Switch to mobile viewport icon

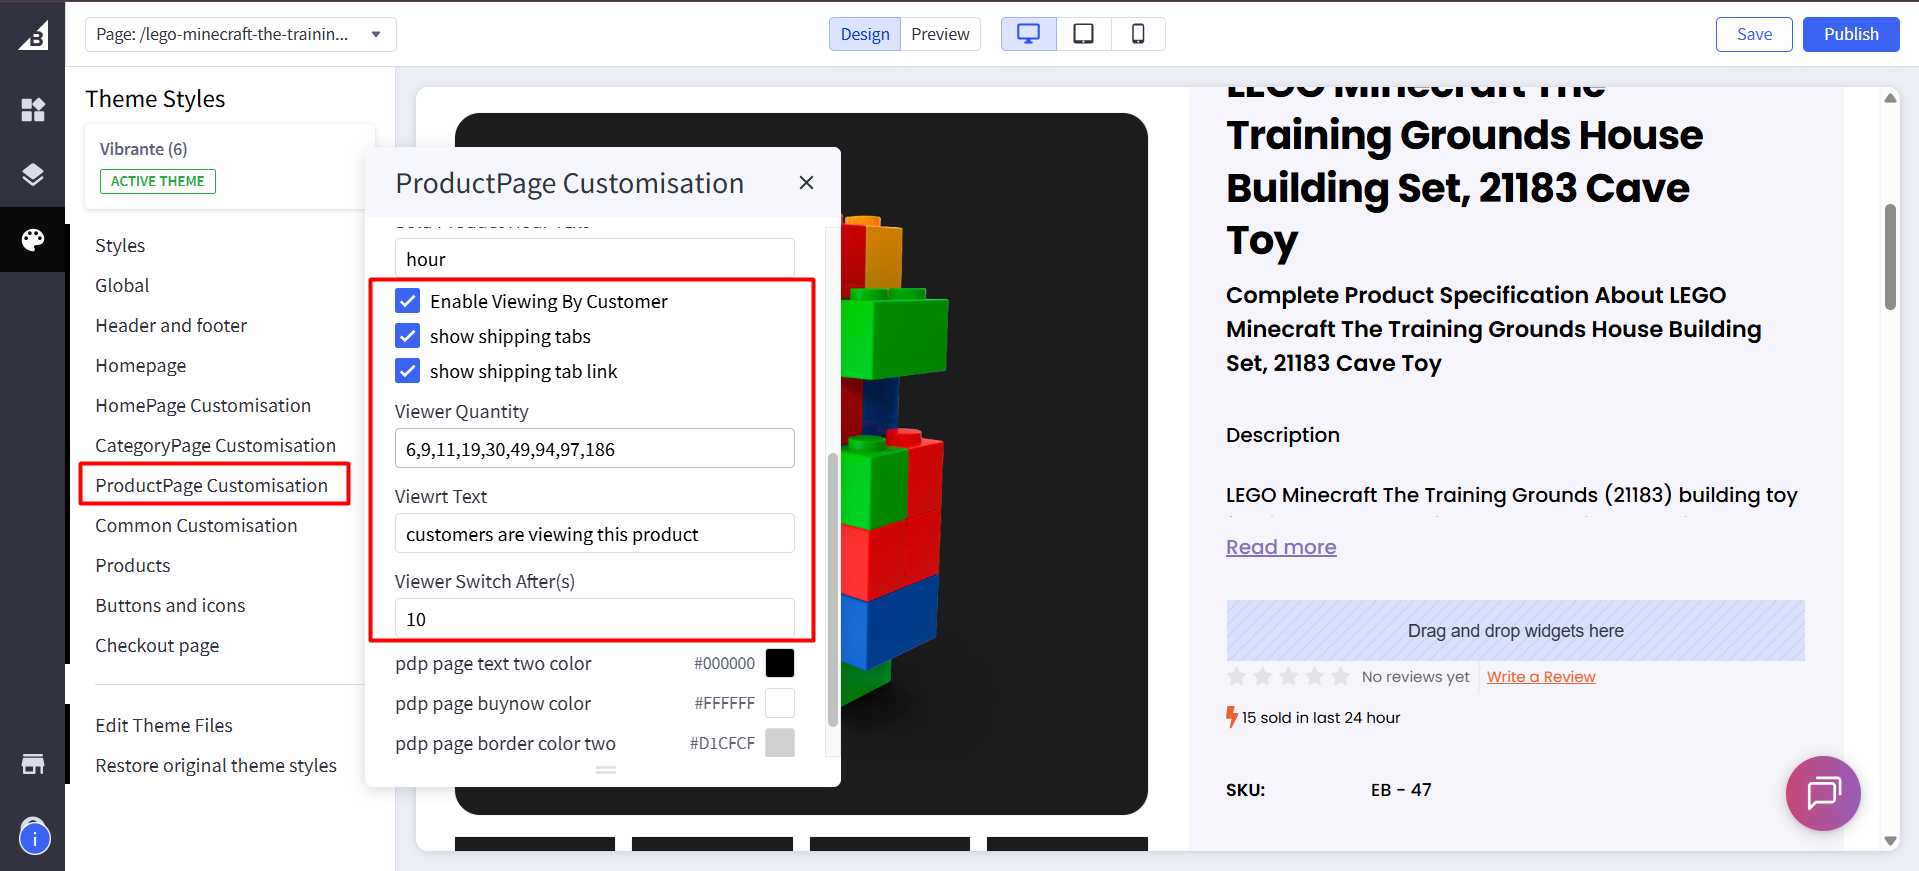coord(1138,34)
